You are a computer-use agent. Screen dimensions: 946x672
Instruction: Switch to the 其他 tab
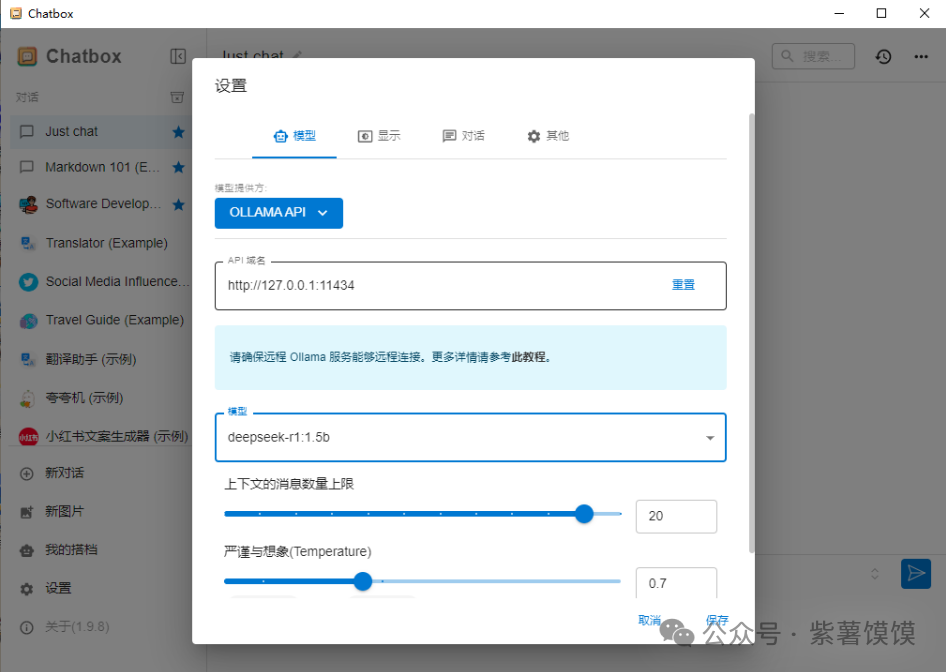coord(548,136)
